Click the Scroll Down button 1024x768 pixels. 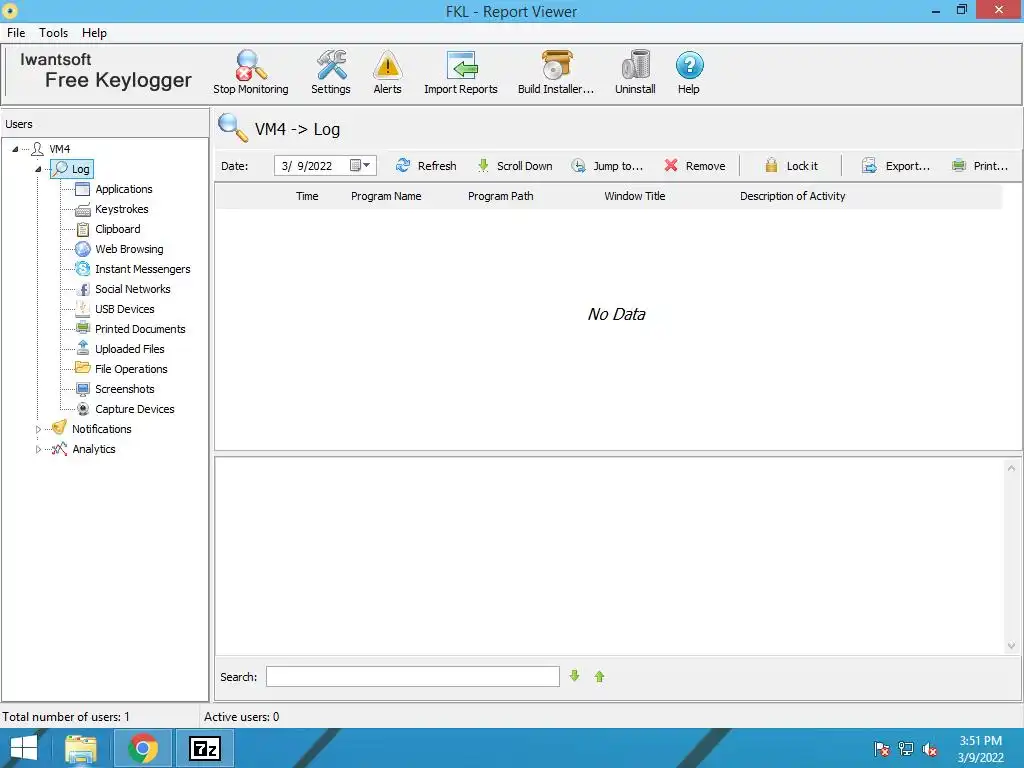pos(515,166)
